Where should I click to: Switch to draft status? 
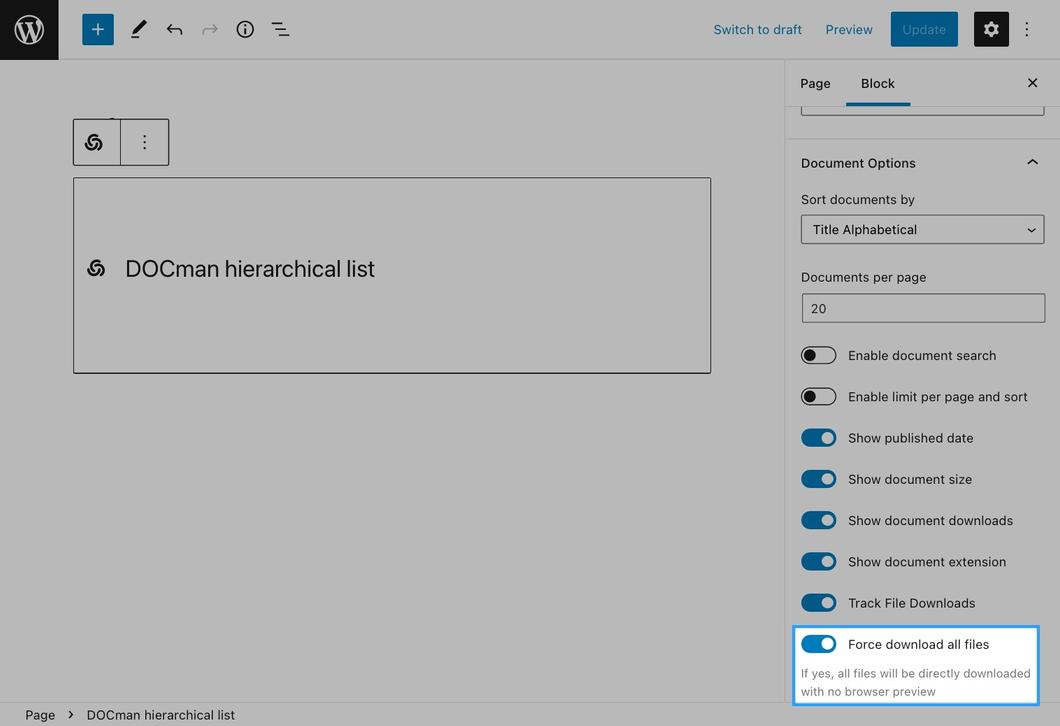point(757,30)
